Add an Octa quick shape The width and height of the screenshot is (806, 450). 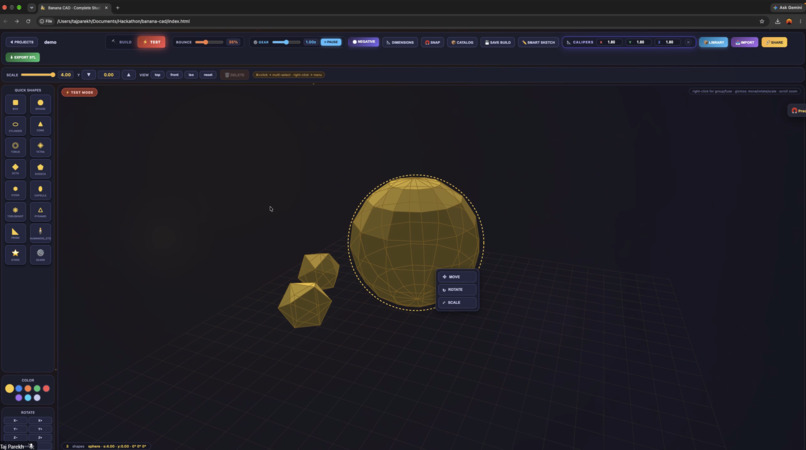point(15,169)
